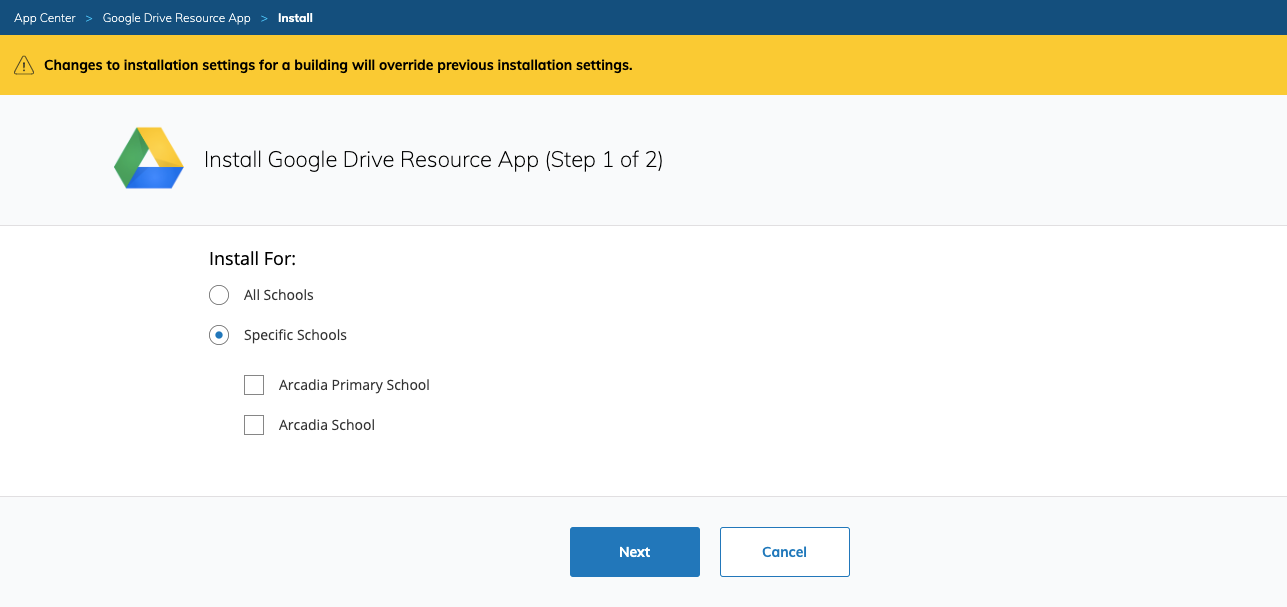Click the "Install For:" section label
This screenshot has width=1287, height=607.
[x=252, y=259]
